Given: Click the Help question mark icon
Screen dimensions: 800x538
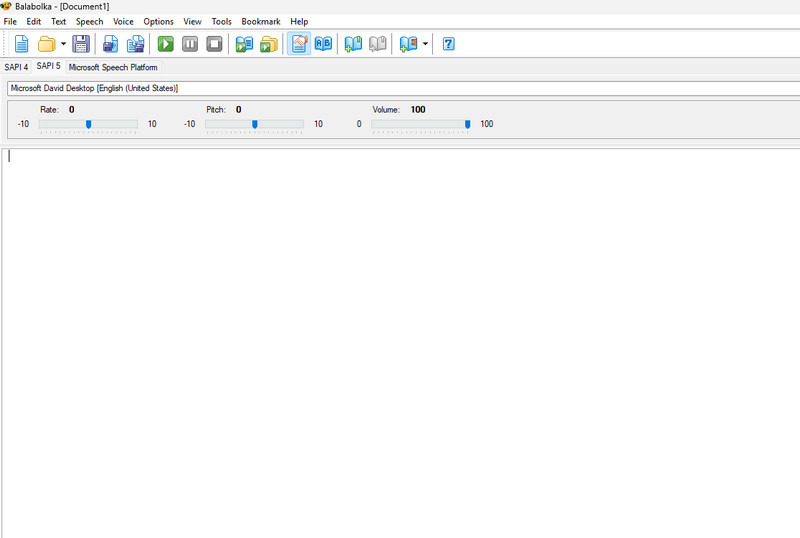Looking at the screenshot, I should click(x=449, y=44).
